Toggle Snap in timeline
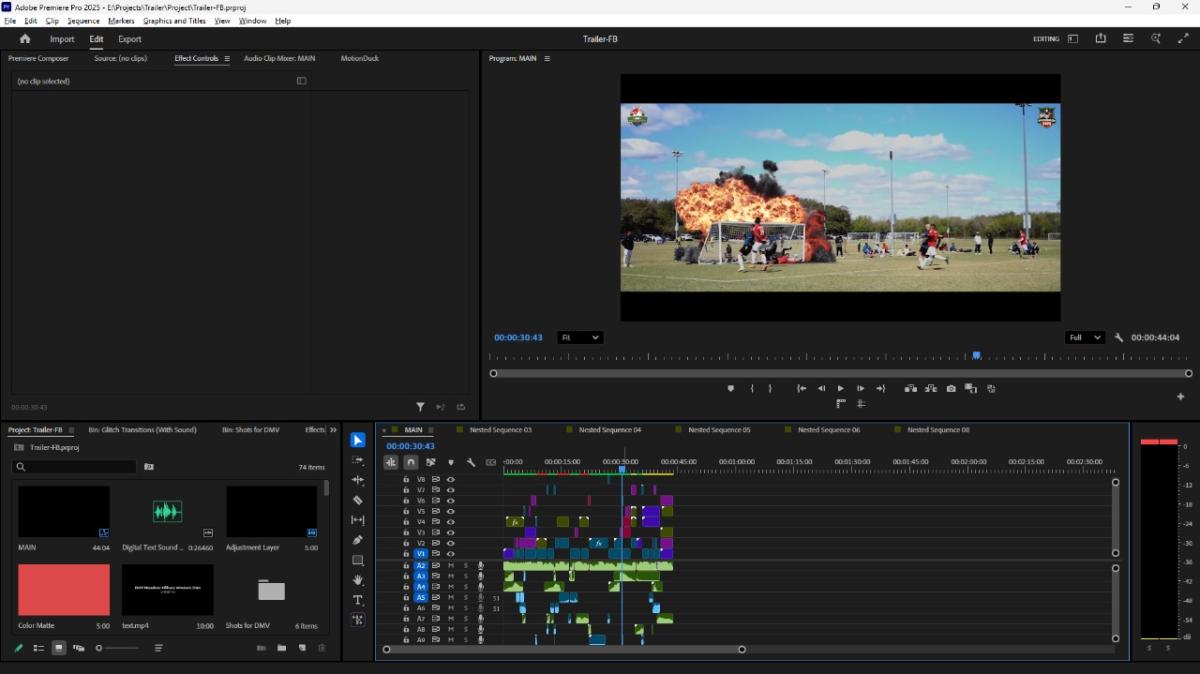The image size is (1200, 674). [411, 462]
